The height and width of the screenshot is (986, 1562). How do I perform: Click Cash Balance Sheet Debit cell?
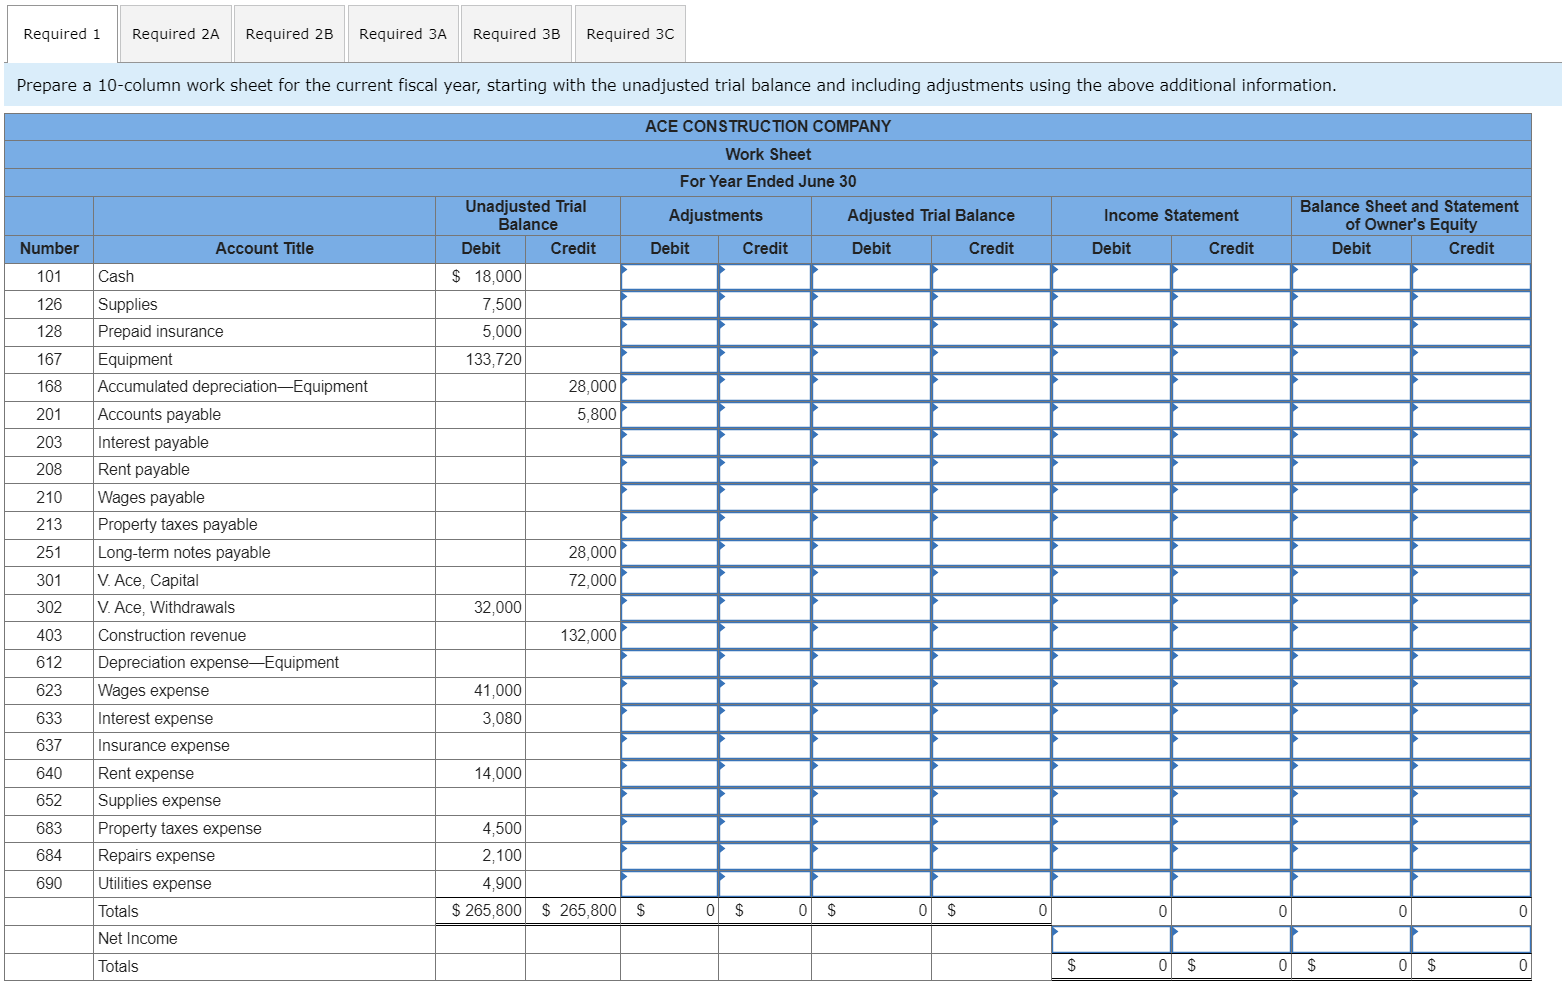1352,277
